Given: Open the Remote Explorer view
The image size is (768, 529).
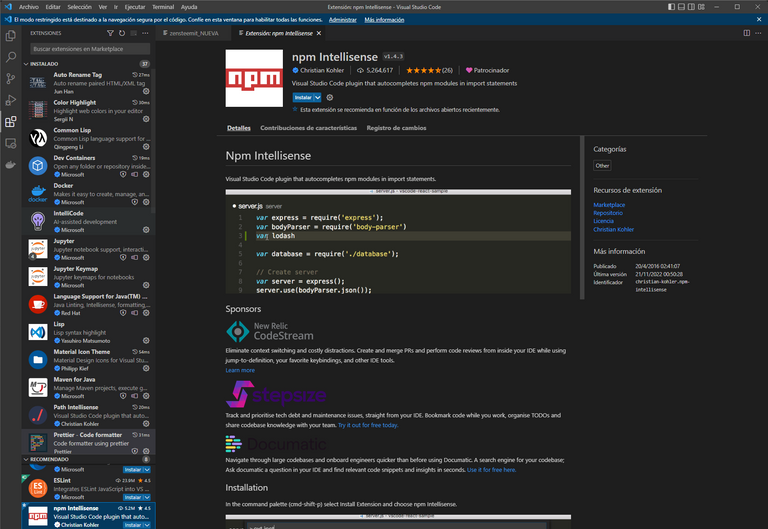Looking at the screenshot, I should (10, 143).
